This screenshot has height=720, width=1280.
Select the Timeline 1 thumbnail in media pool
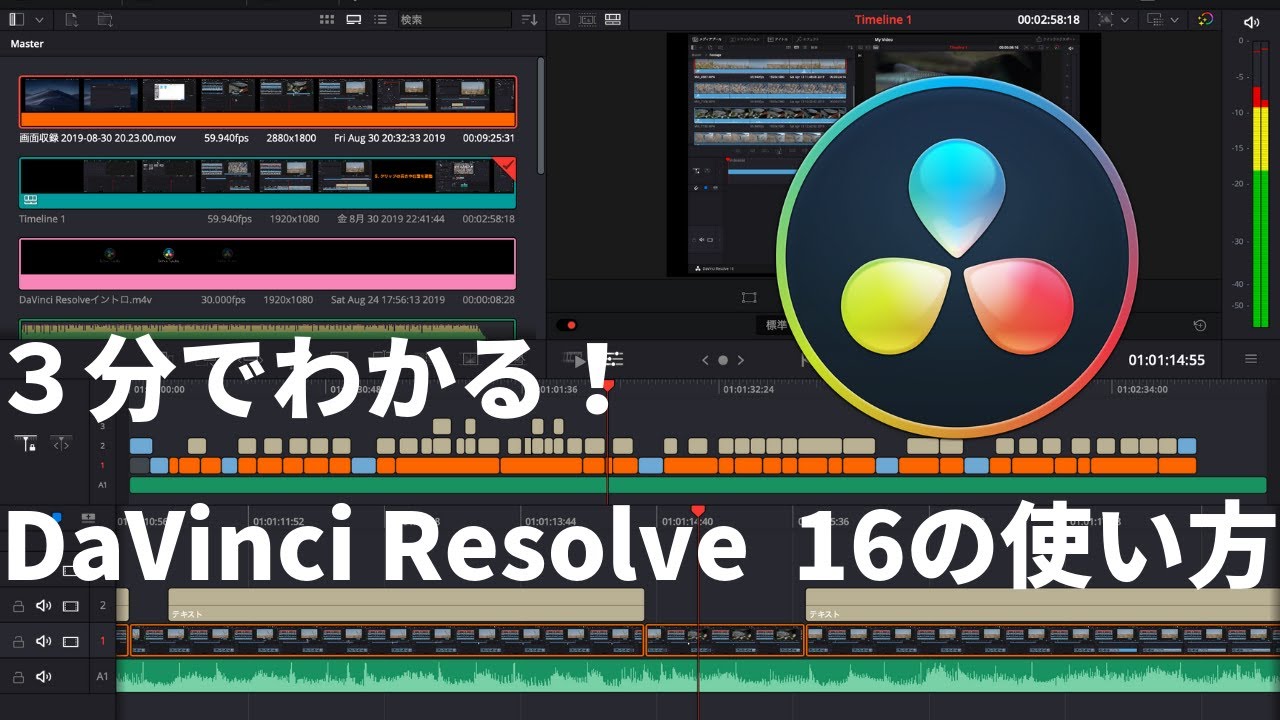(268, 183)
